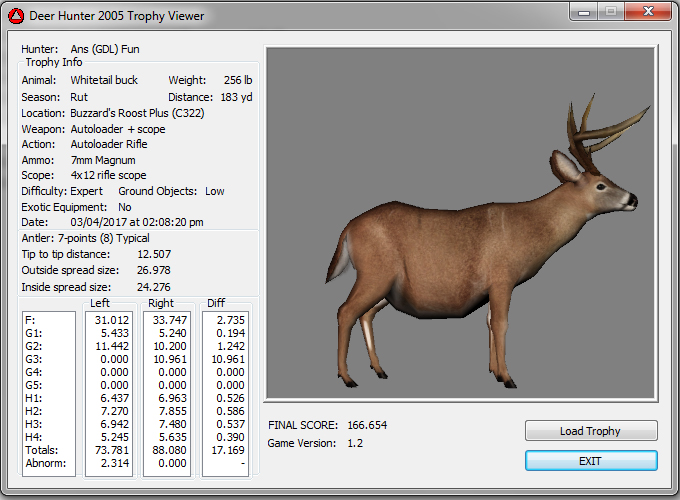
Task: Click the Inside spread size value 24.276
Action: (153, 287)
